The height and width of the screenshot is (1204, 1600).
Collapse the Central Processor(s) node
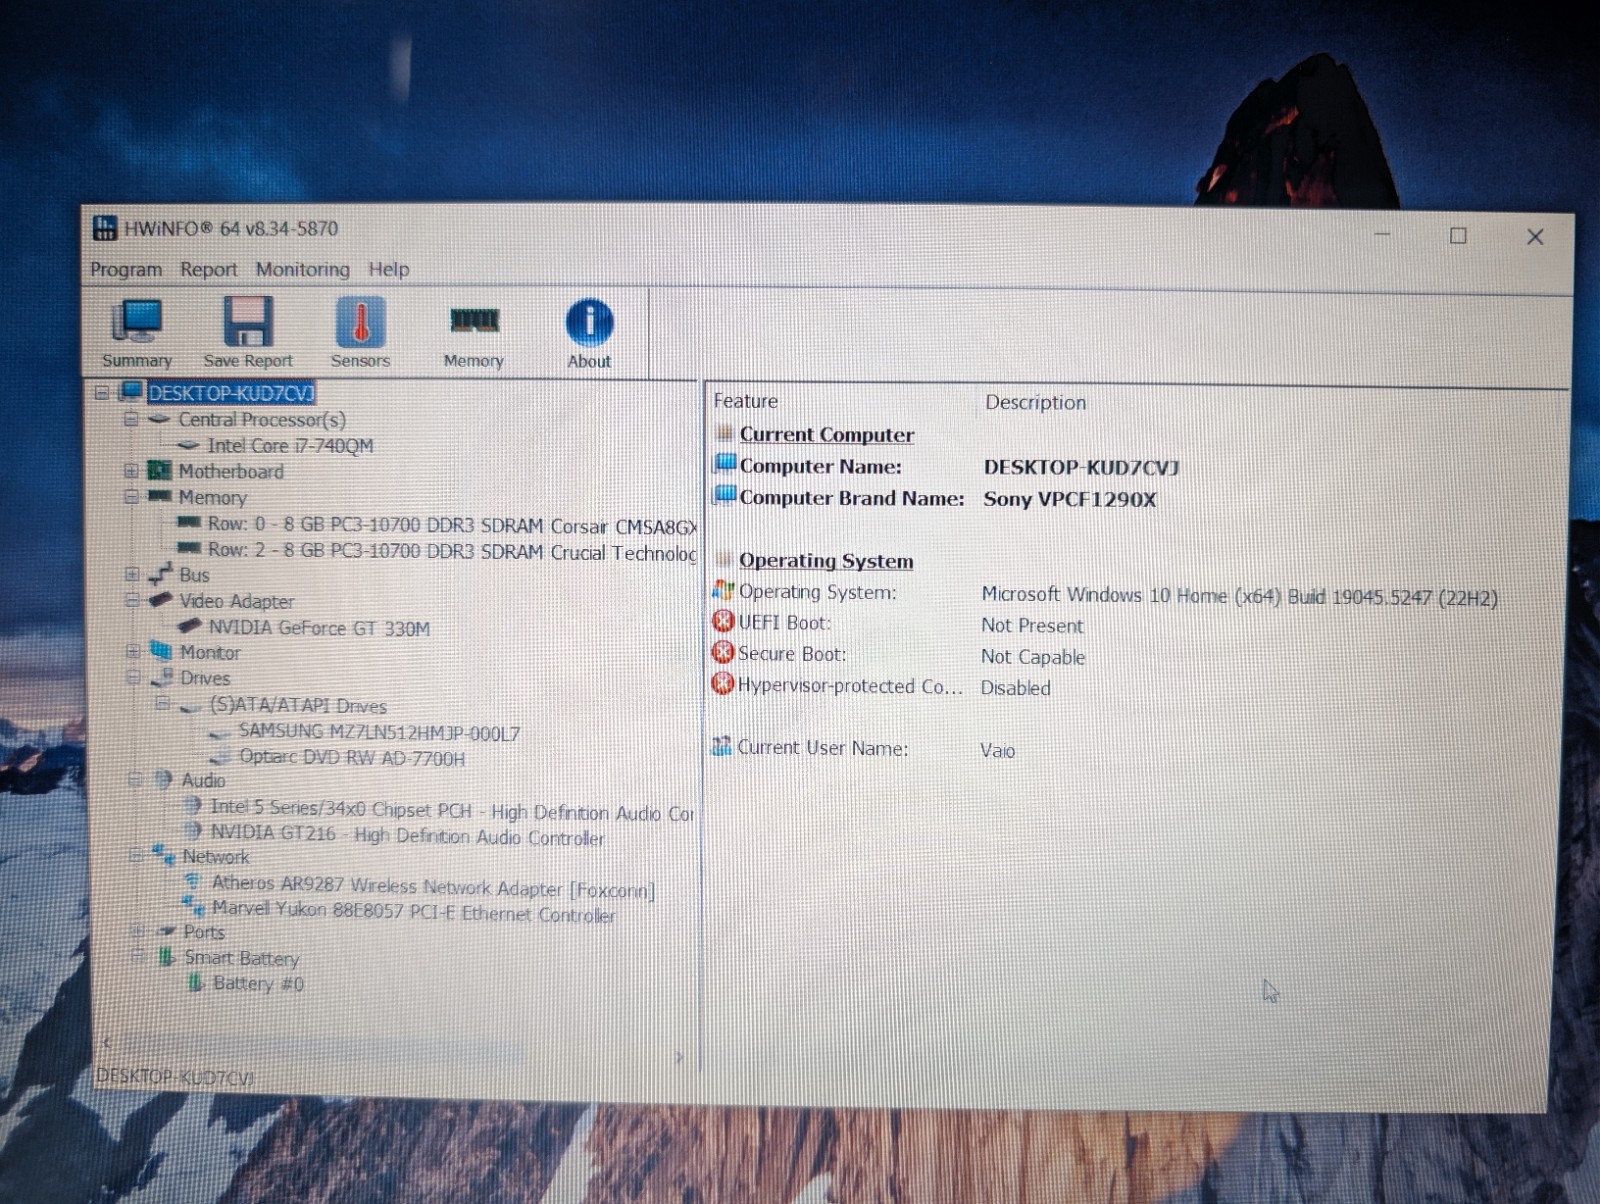pos(131,419)
